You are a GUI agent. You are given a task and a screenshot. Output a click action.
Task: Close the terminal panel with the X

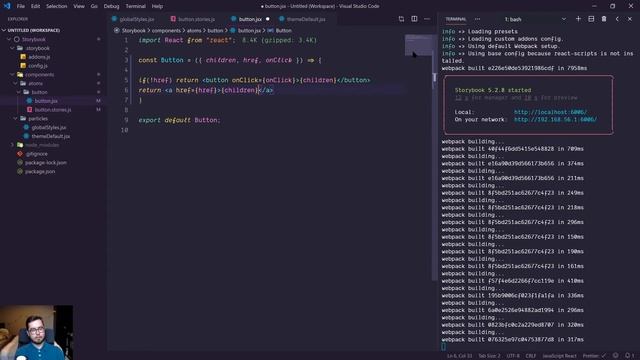coord(630,19)
